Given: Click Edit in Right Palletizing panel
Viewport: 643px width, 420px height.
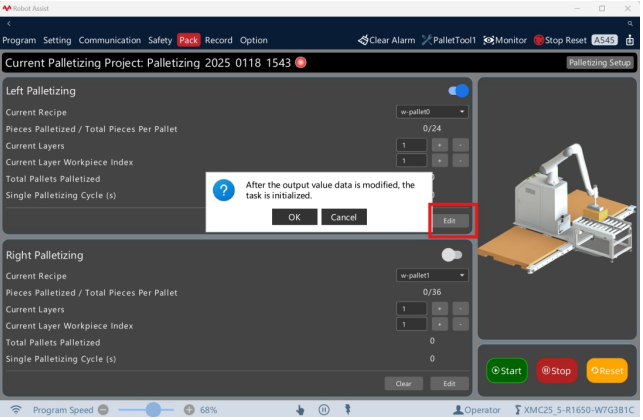Looking at the screenshot, I should 449,383.
